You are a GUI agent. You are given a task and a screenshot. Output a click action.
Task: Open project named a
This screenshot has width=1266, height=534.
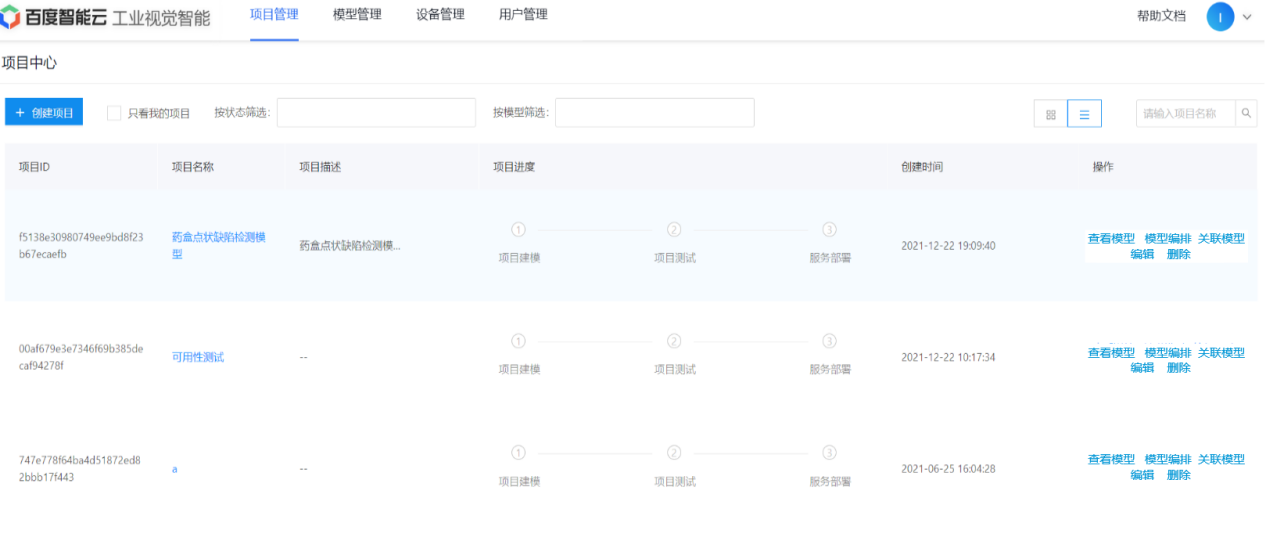175,469
